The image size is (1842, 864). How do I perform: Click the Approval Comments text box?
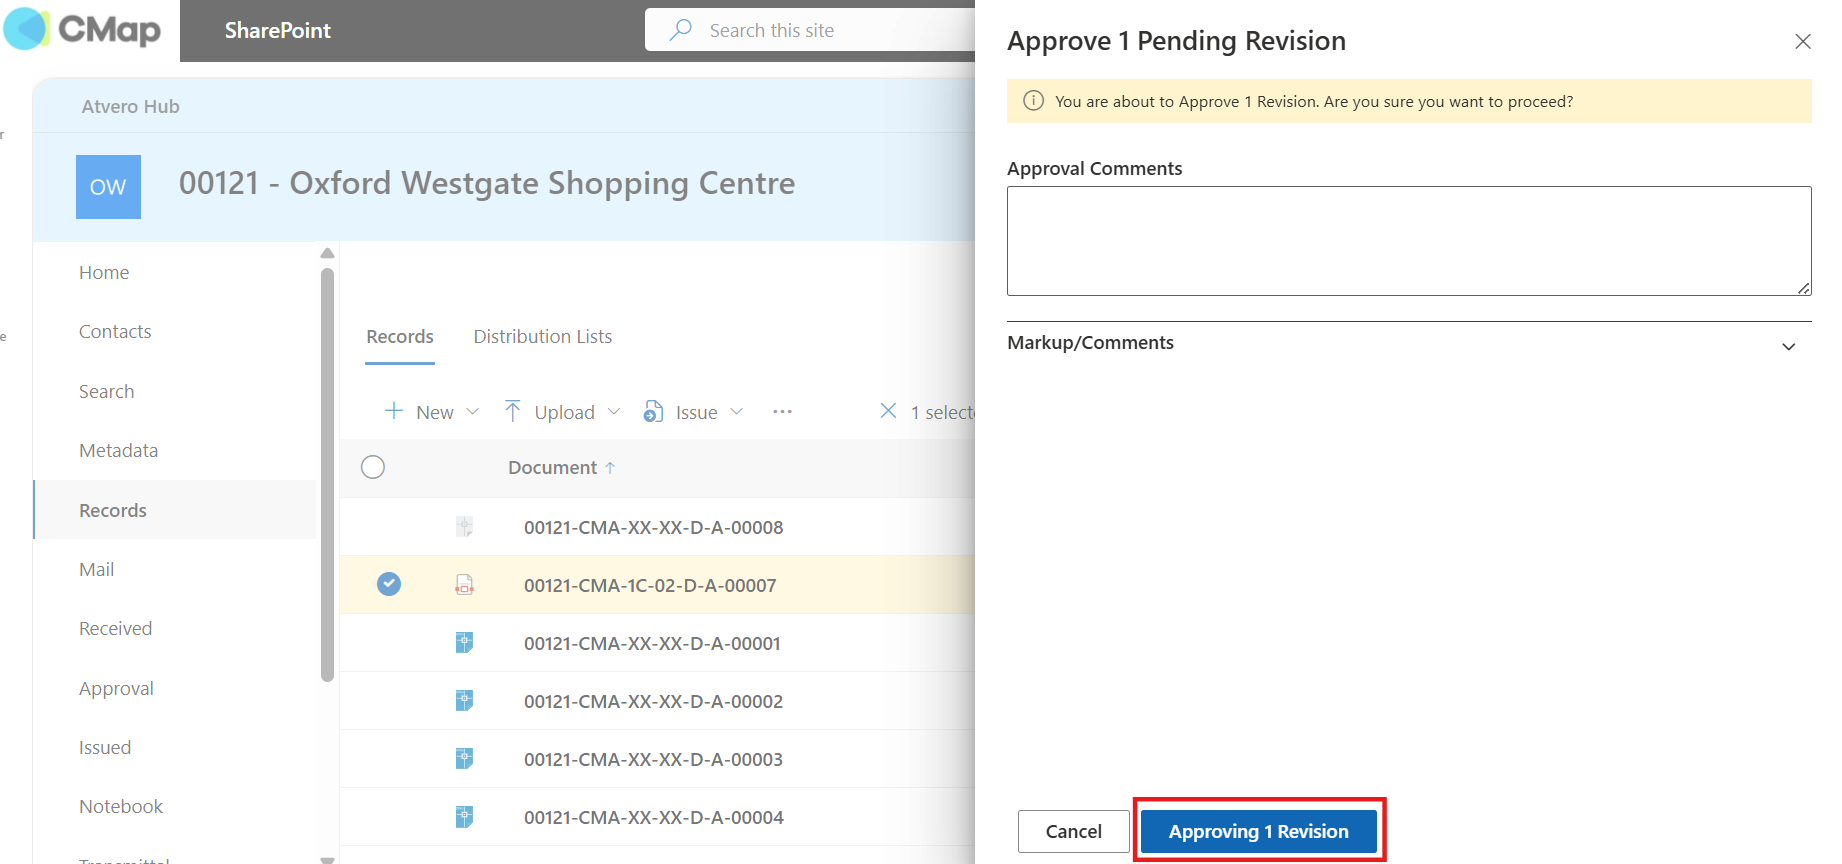[x=1409, y=241]
